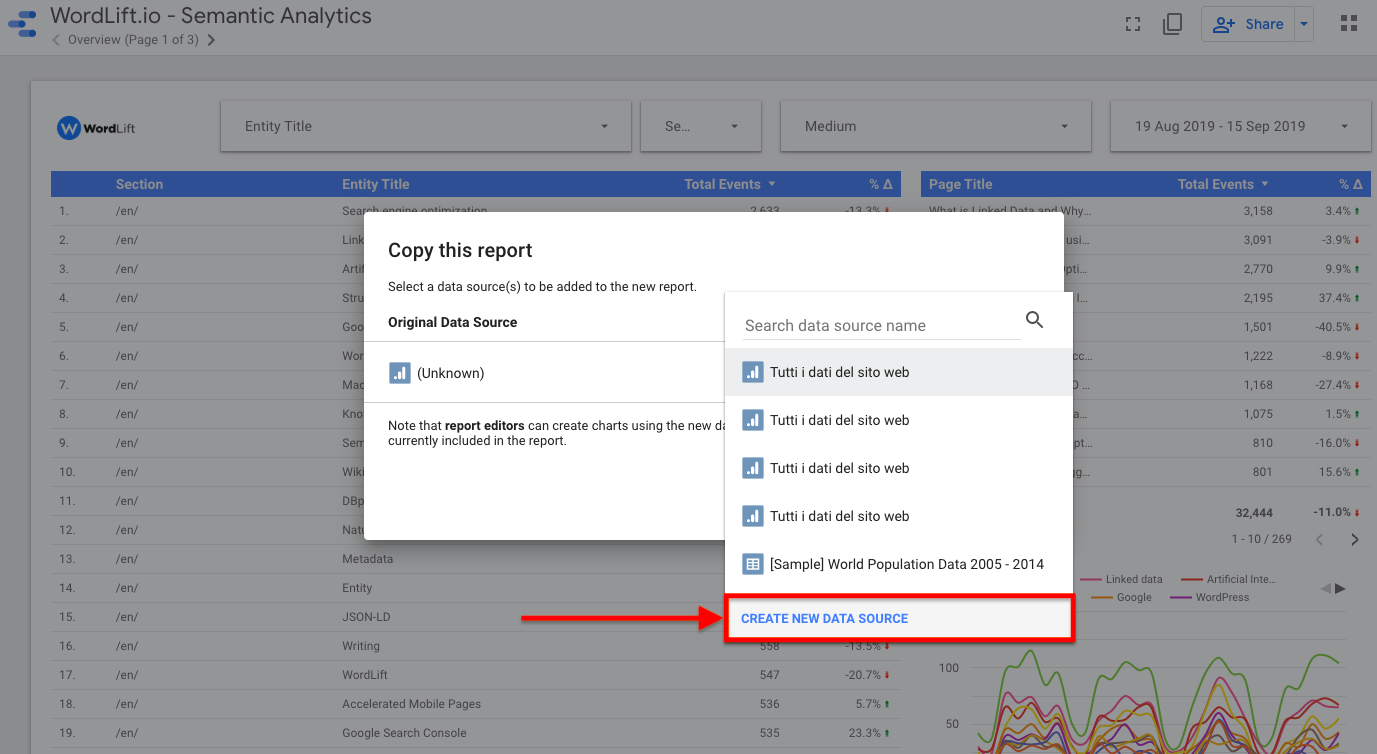Show next chart legend entries
The width and height of the screenshot is (1377, 754).
[x=1341, y=588]
